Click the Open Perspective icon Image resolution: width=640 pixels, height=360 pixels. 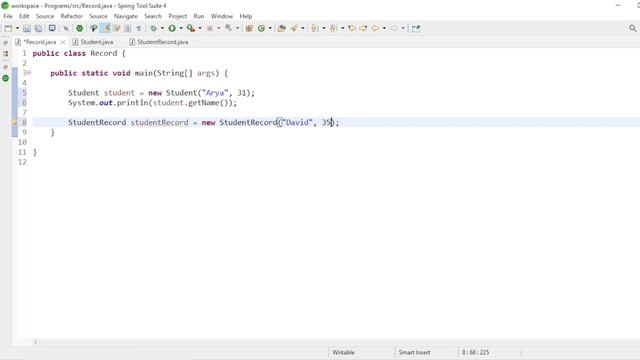(x=416, y=28)
